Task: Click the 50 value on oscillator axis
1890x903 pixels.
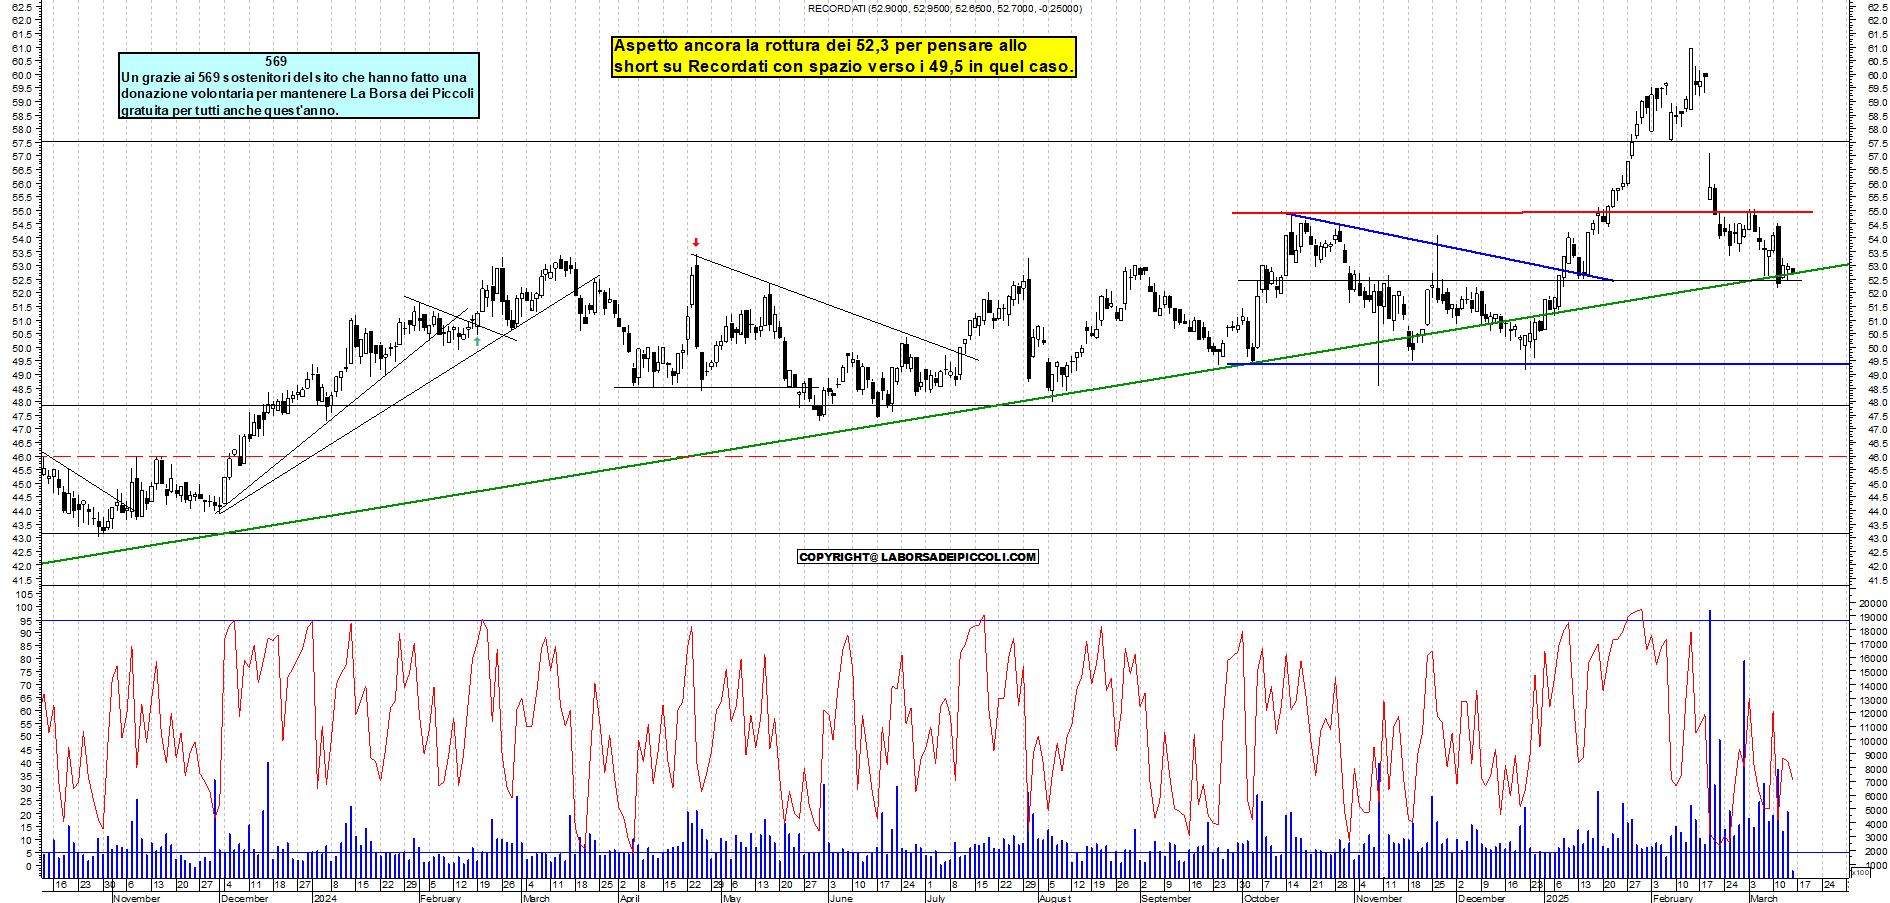Action: click(25, 737)
